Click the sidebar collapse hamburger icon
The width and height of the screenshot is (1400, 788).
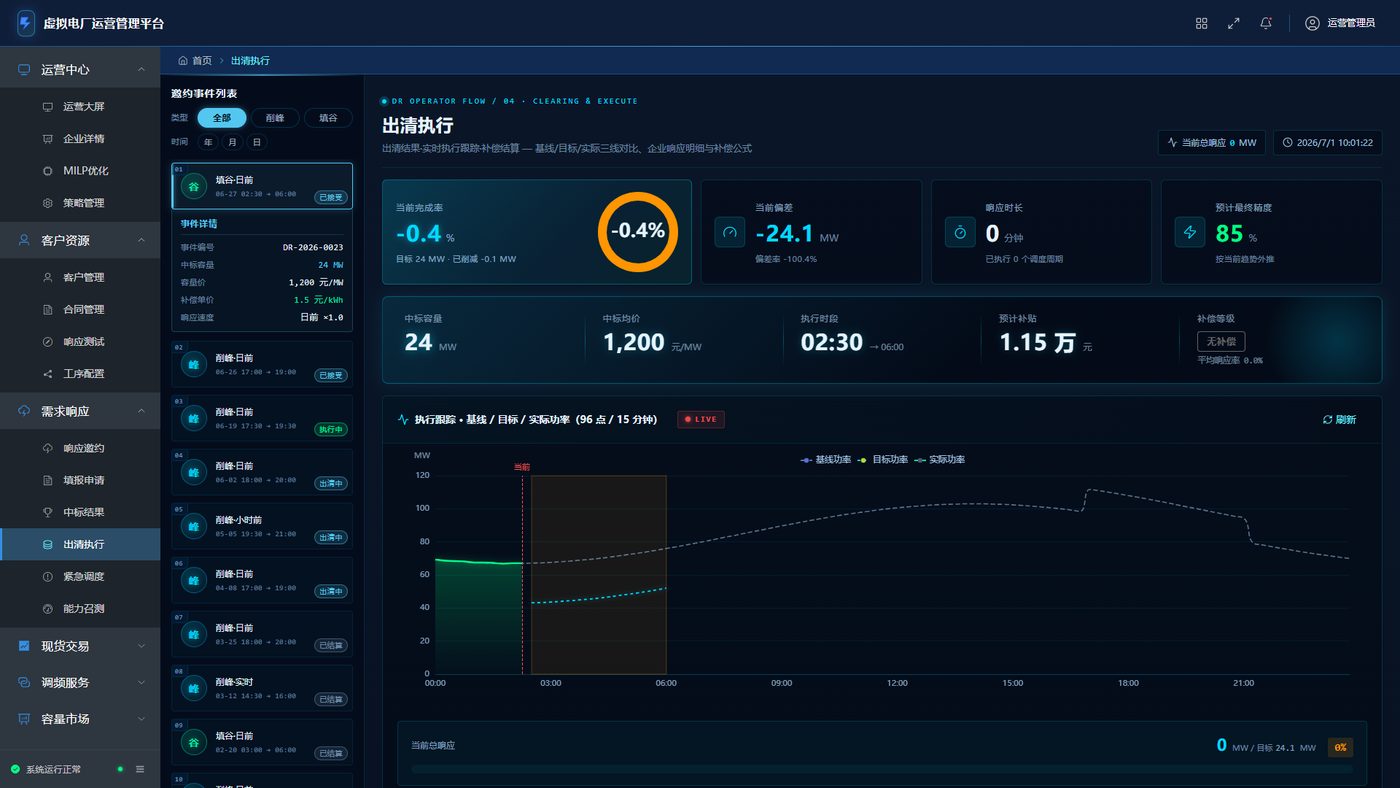140,769
